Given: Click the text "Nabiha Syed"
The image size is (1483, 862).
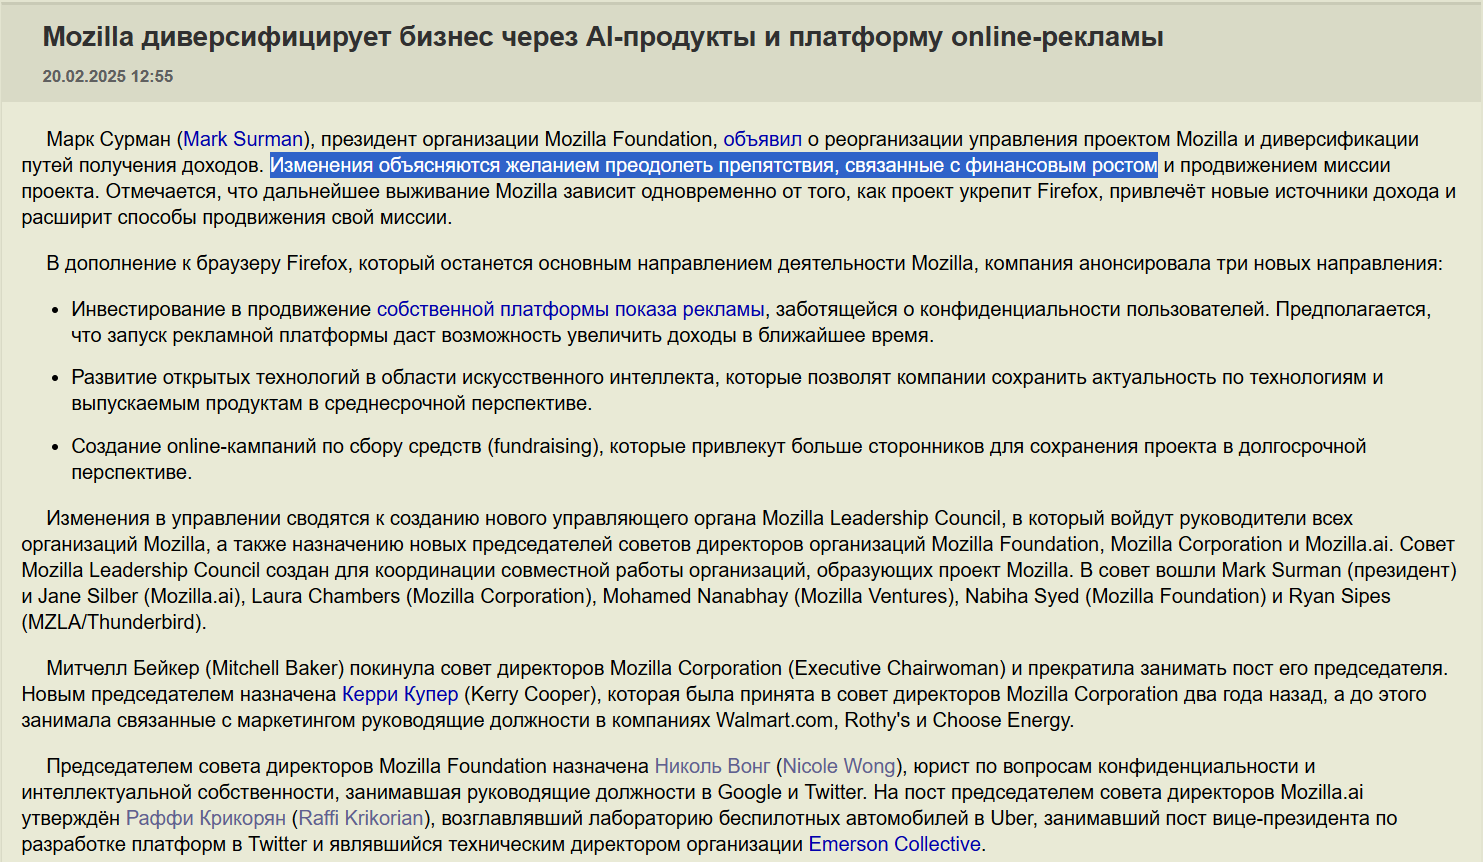Looking at the screenshot, I should coord(1022,596).
